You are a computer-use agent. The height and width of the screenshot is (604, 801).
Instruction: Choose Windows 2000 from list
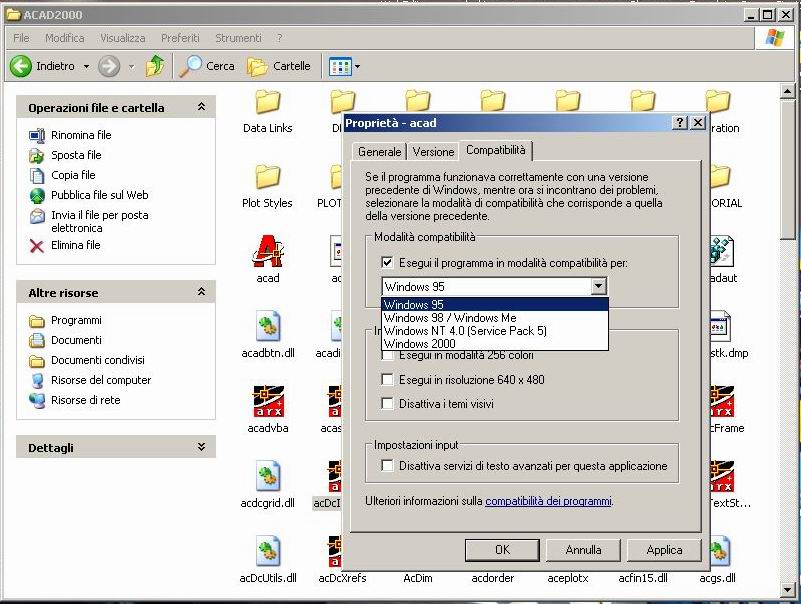tap(494, 343)
